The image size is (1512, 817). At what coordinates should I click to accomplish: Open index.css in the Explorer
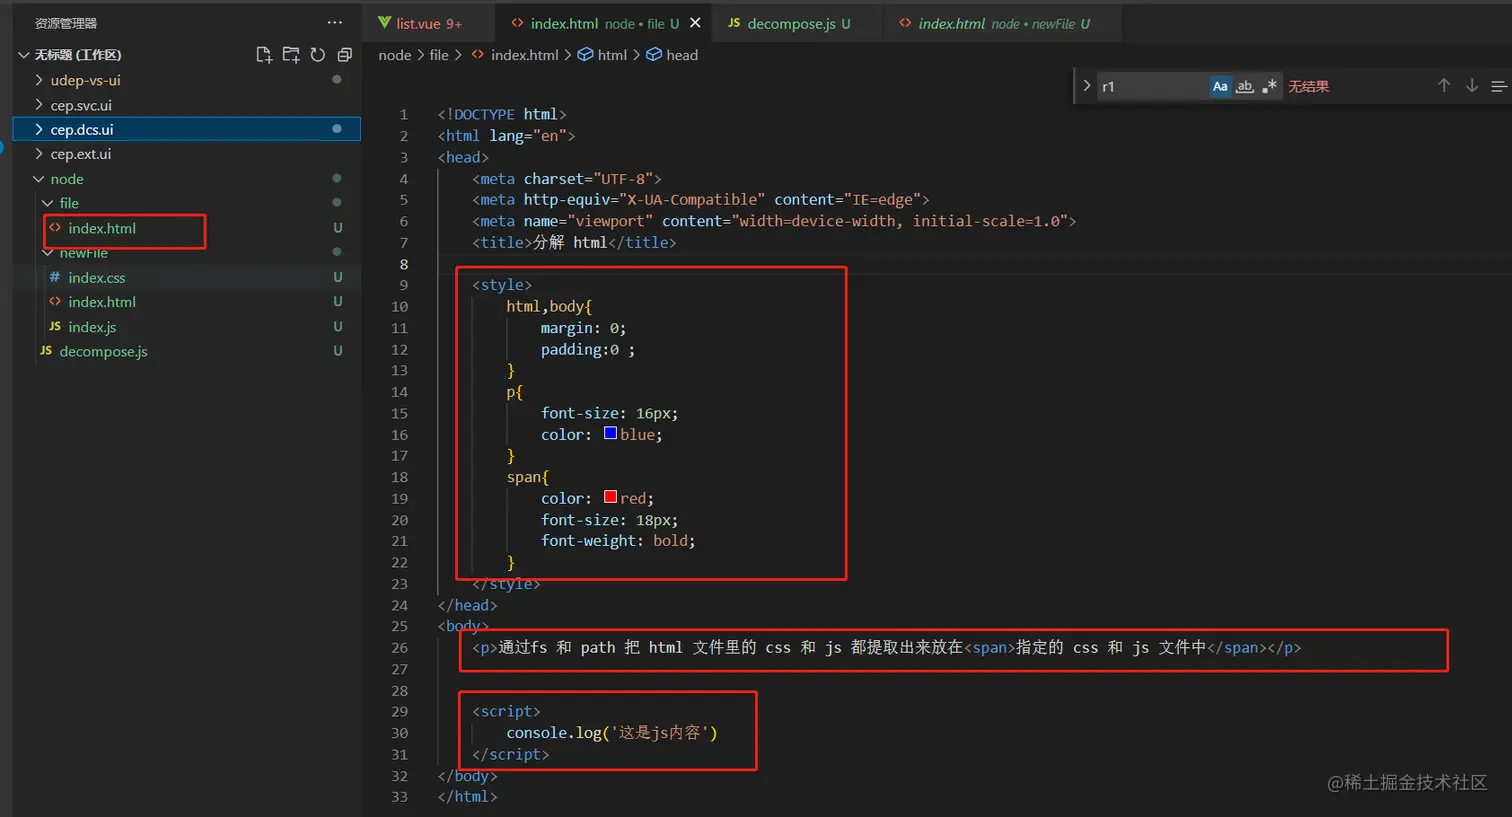pos(97,277)
